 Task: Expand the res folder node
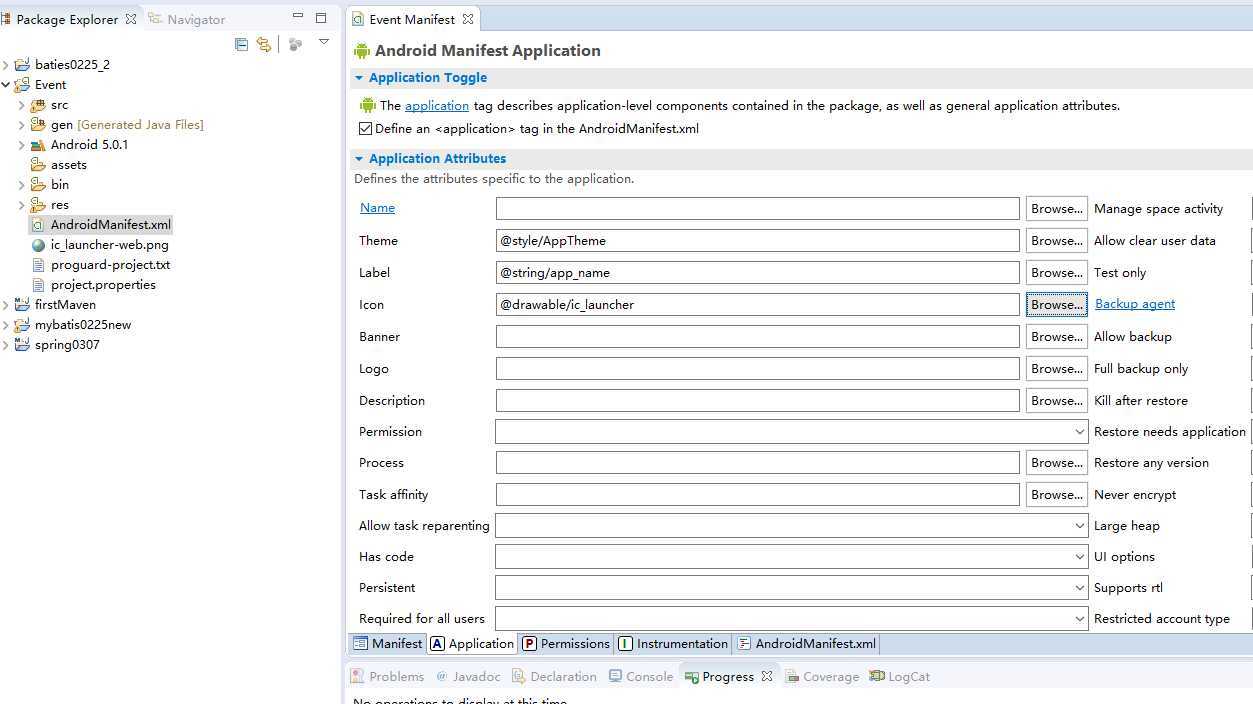22,205
